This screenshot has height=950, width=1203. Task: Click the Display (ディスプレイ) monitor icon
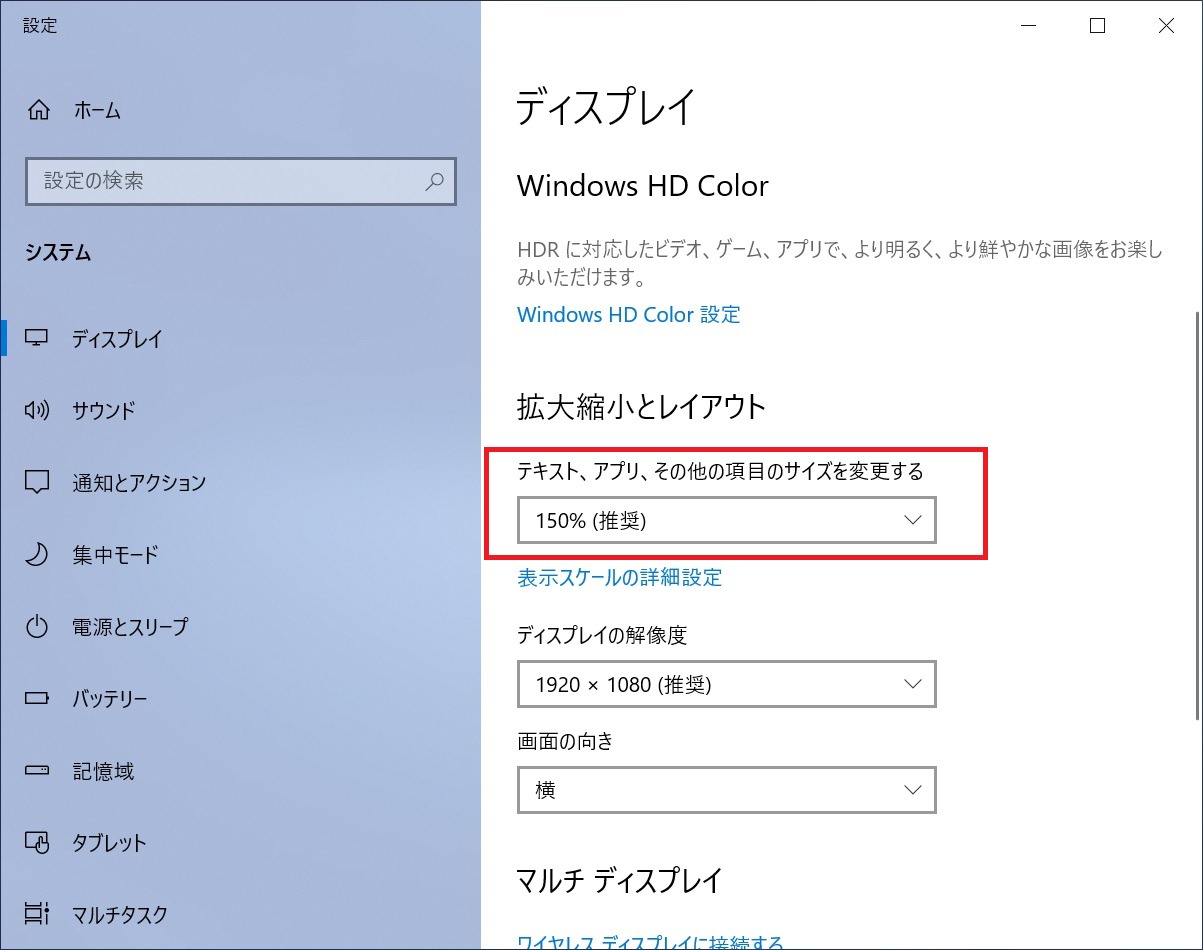click(37, 338)
